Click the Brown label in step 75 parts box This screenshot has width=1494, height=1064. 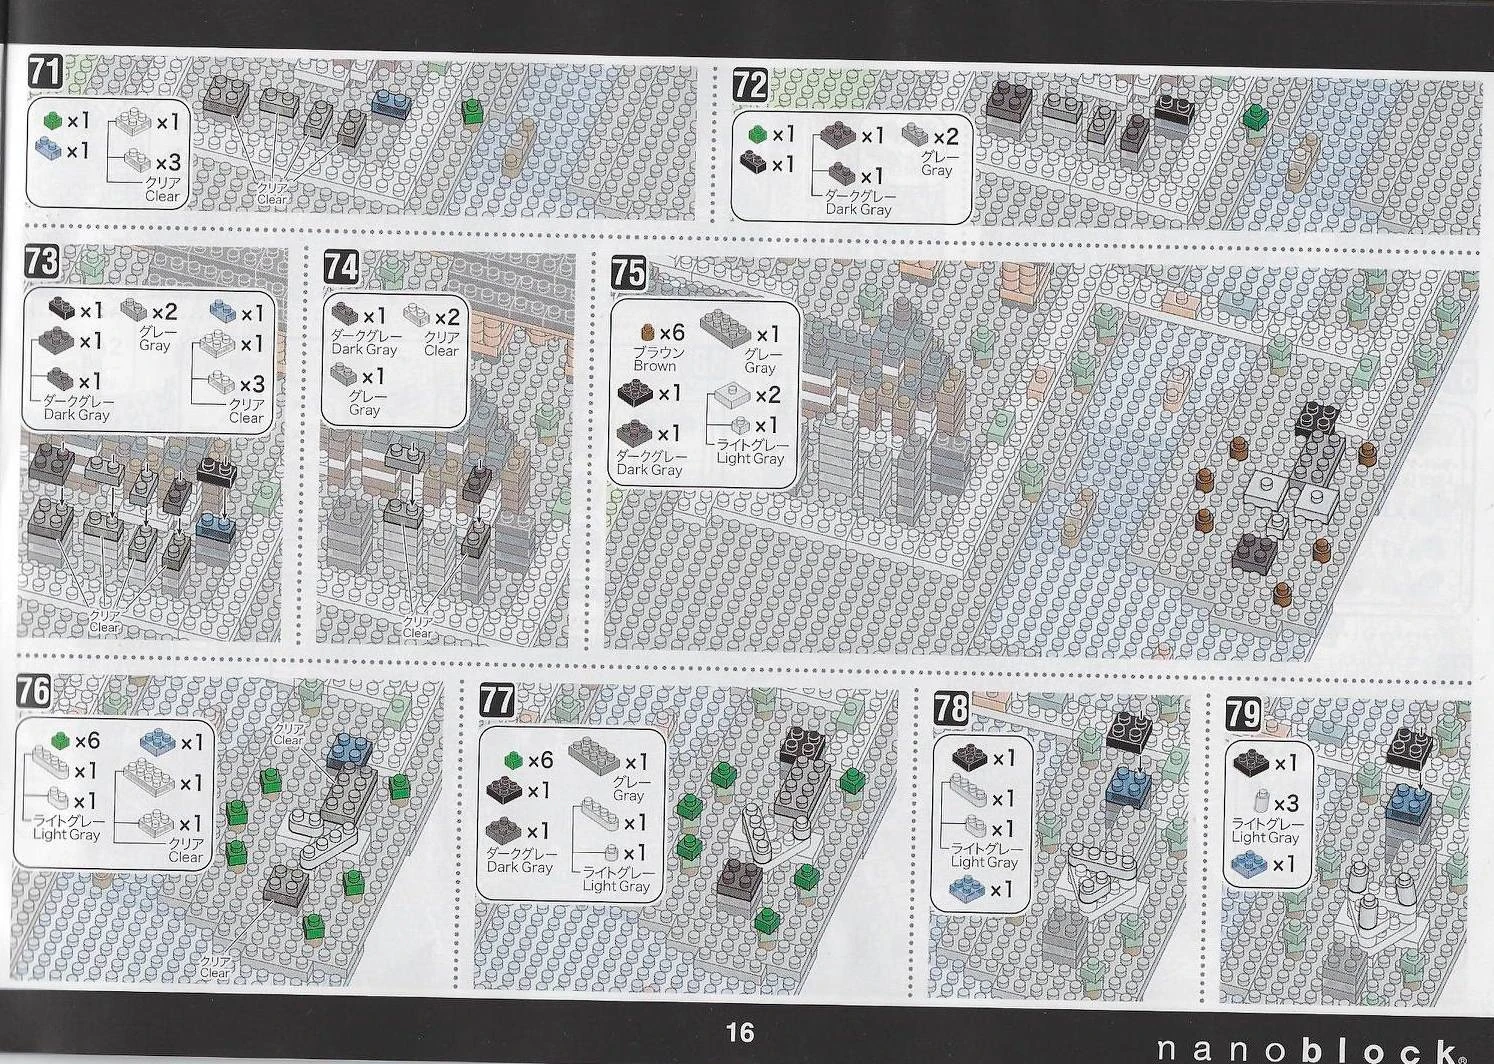click(655, 366)
